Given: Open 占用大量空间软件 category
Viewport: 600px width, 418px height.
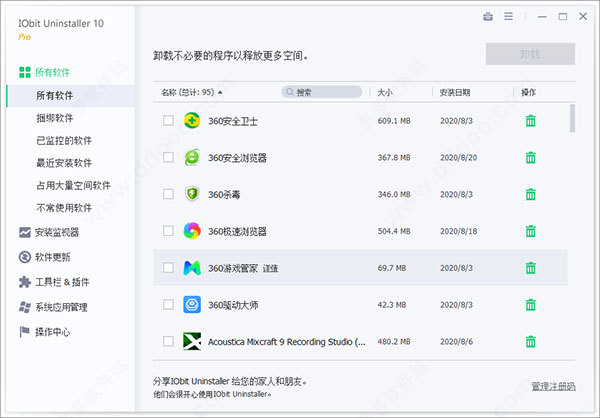Looking at the screenshot, I should [73, 186].
